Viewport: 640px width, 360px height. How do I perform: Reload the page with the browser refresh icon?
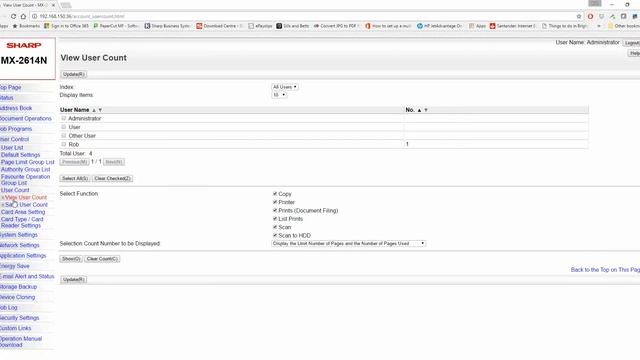[x=13, y=16]
